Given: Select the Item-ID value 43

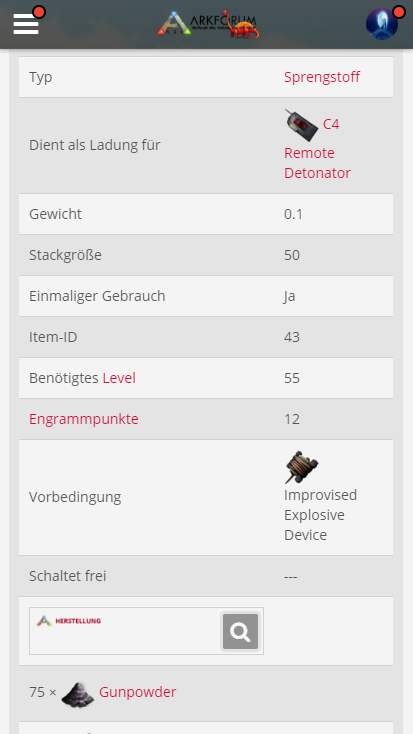Looking at the screenshot, I should [x=292, y=337].
